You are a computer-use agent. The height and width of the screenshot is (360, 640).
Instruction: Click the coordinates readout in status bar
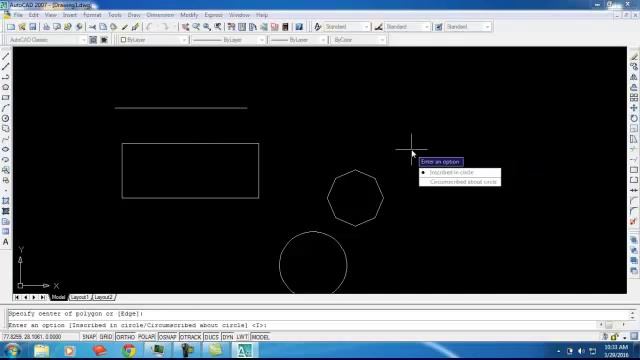tap(40, 337)
